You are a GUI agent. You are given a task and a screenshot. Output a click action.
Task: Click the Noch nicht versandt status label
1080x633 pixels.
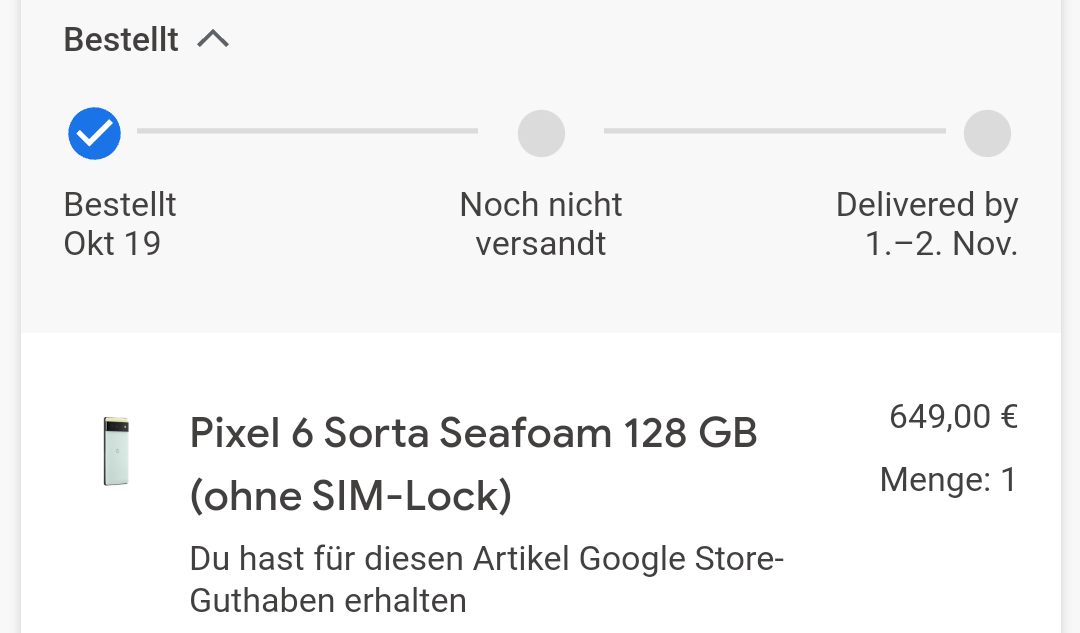pyautogui.click(x=541, y=224)
